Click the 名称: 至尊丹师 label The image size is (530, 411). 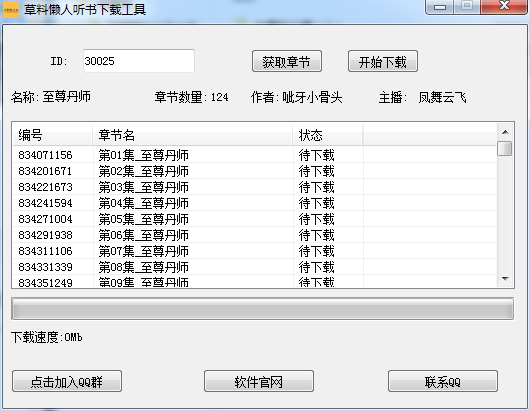[x=51, y=97]
